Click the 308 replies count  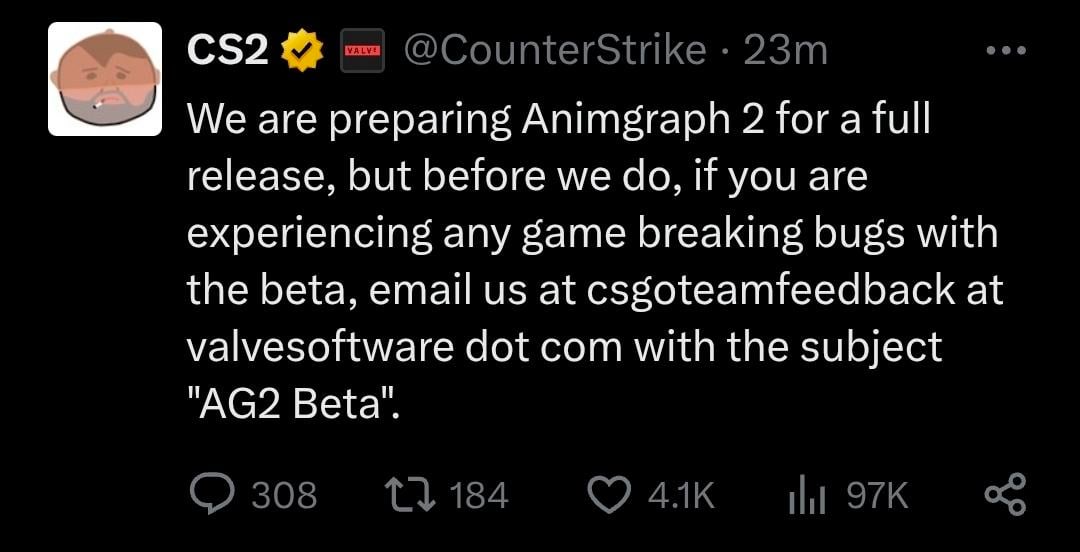pos(284,495)
